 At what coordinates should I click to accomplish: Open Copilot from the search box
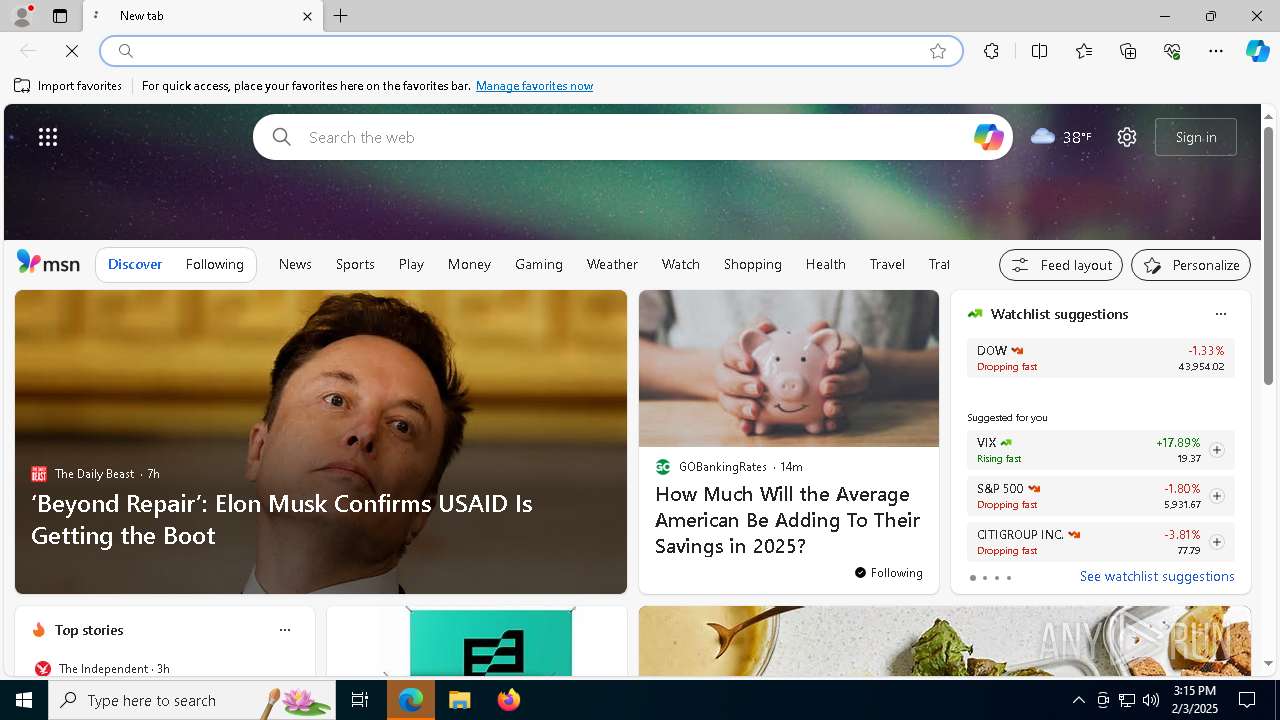pos(988,137)
